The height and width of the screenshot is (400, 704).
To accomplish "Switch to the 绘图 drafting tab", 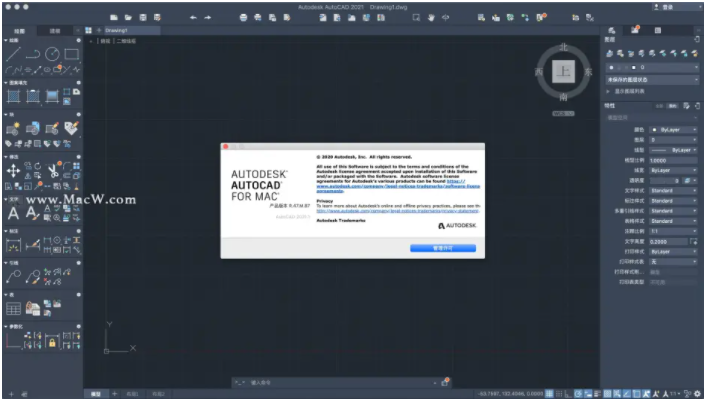I will tap(19, 31).
